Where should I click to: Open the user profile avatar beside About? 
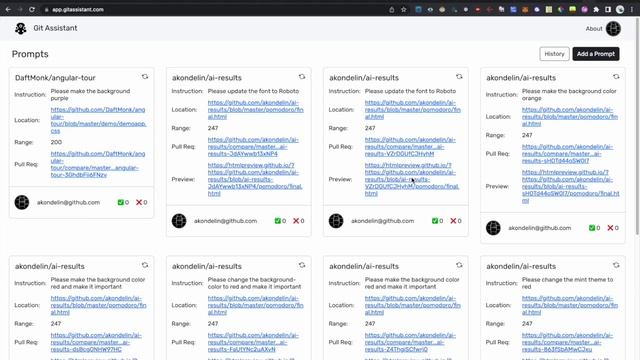pyautogui.click(x=613, y=29)
